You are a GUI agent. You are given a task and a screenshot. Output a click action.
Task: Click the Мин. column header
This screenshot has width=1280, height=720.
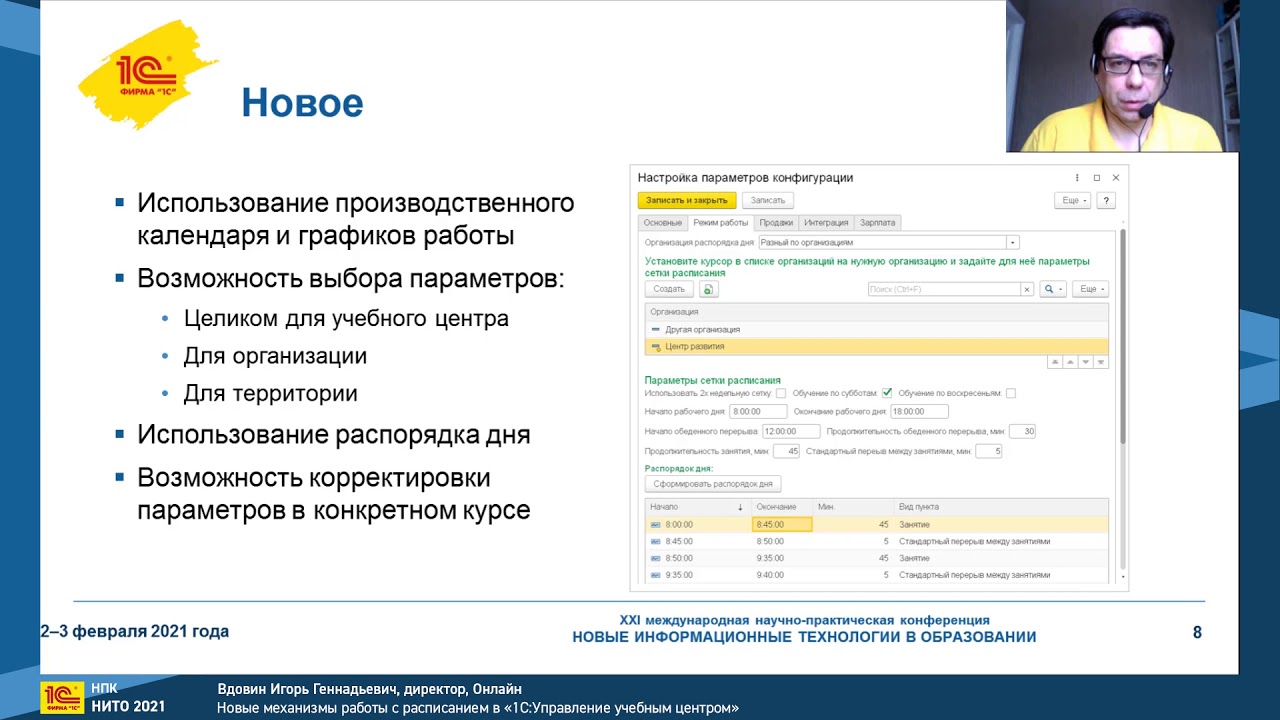pyautogui.click(x=852, y=507)
